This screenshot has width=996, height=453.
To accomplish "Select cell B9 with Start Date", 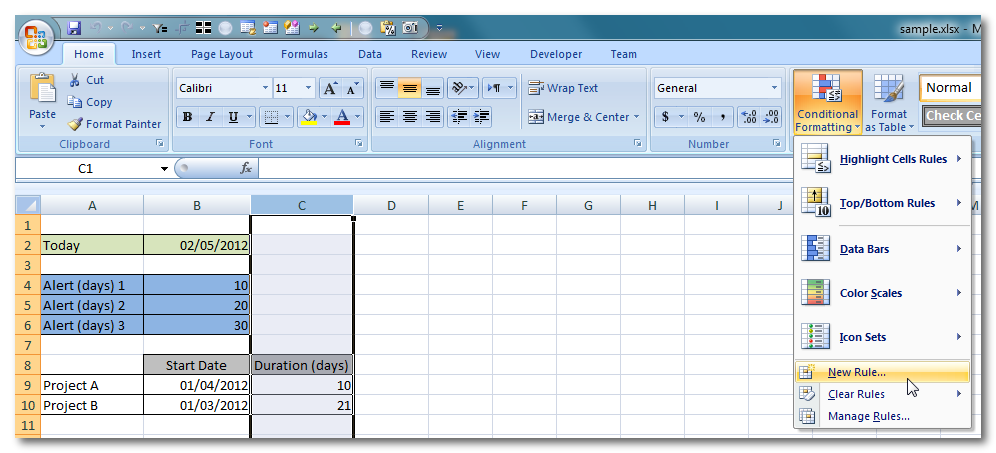I will pos(196,385).
